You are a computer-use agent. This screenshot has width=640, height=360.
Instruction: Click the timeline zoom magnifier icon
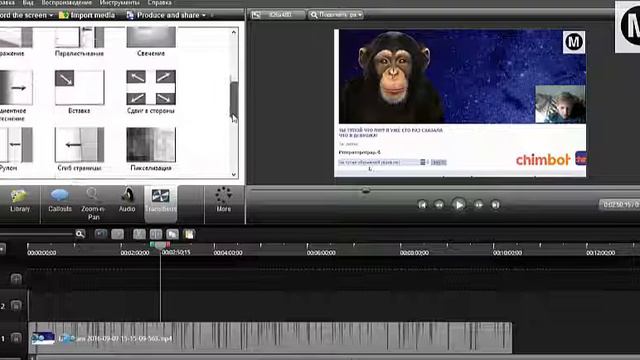tap(80, 234)
